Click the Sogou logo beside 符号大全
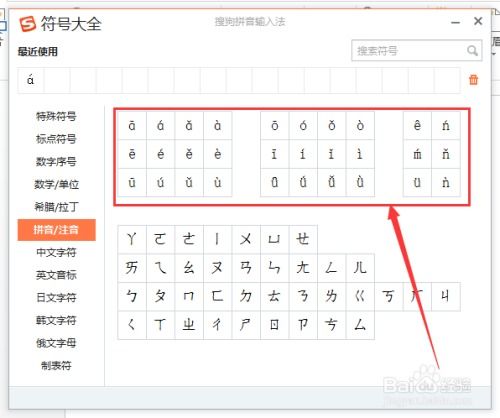This screenshot has height=418, width=500. coord(27,24)
